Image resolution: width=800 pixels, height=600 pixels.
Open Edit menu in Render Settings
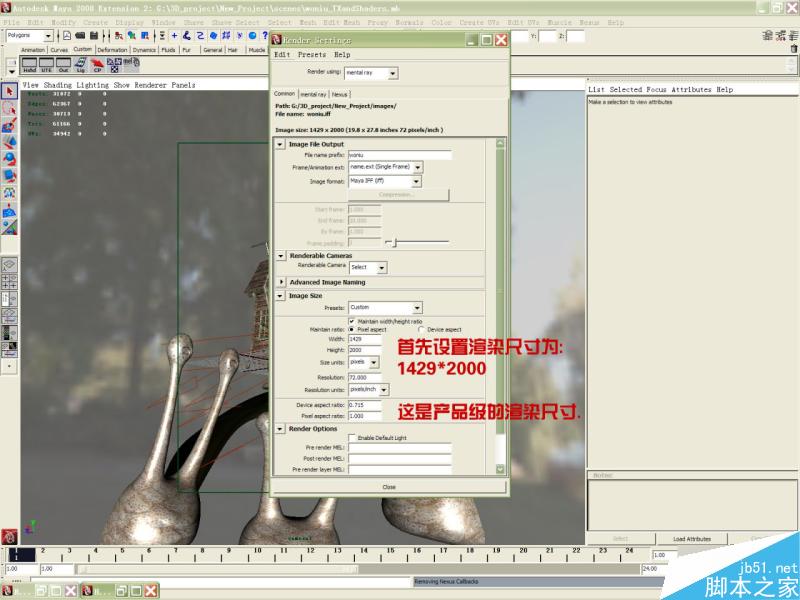[x=282, y=55]
